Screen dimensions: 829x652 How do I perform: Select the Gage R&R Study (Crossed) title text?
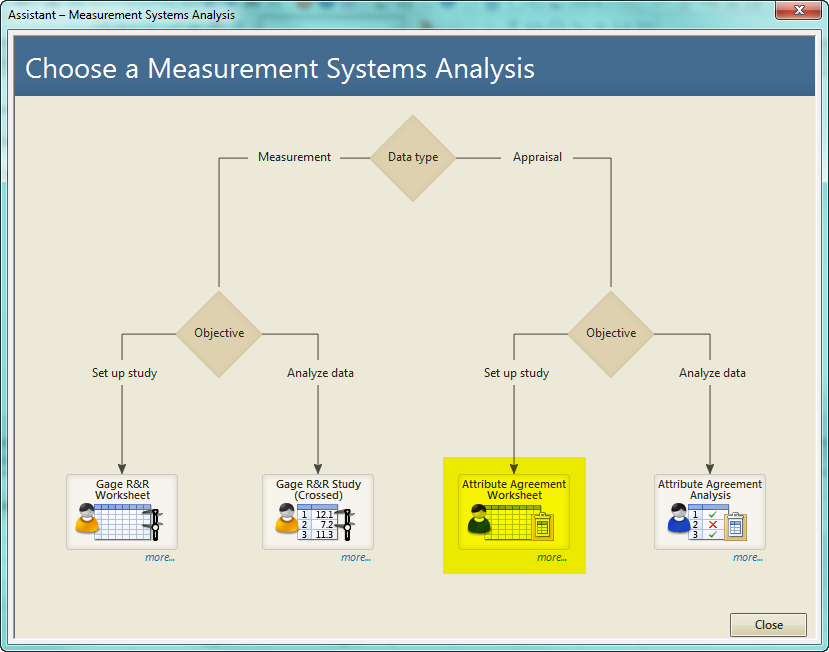point(318,490)
